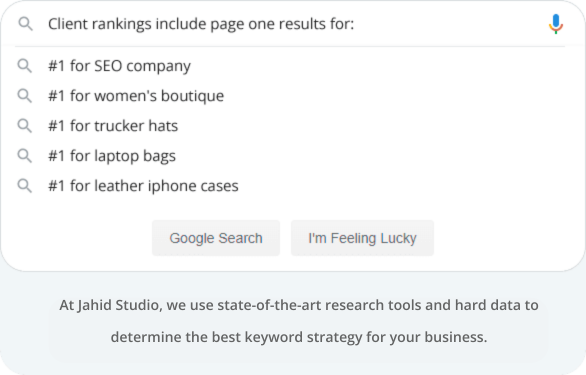Click the Jahid Studio description paragraph
The width and height of the screenshot is (586, 375).
point(299,321)
